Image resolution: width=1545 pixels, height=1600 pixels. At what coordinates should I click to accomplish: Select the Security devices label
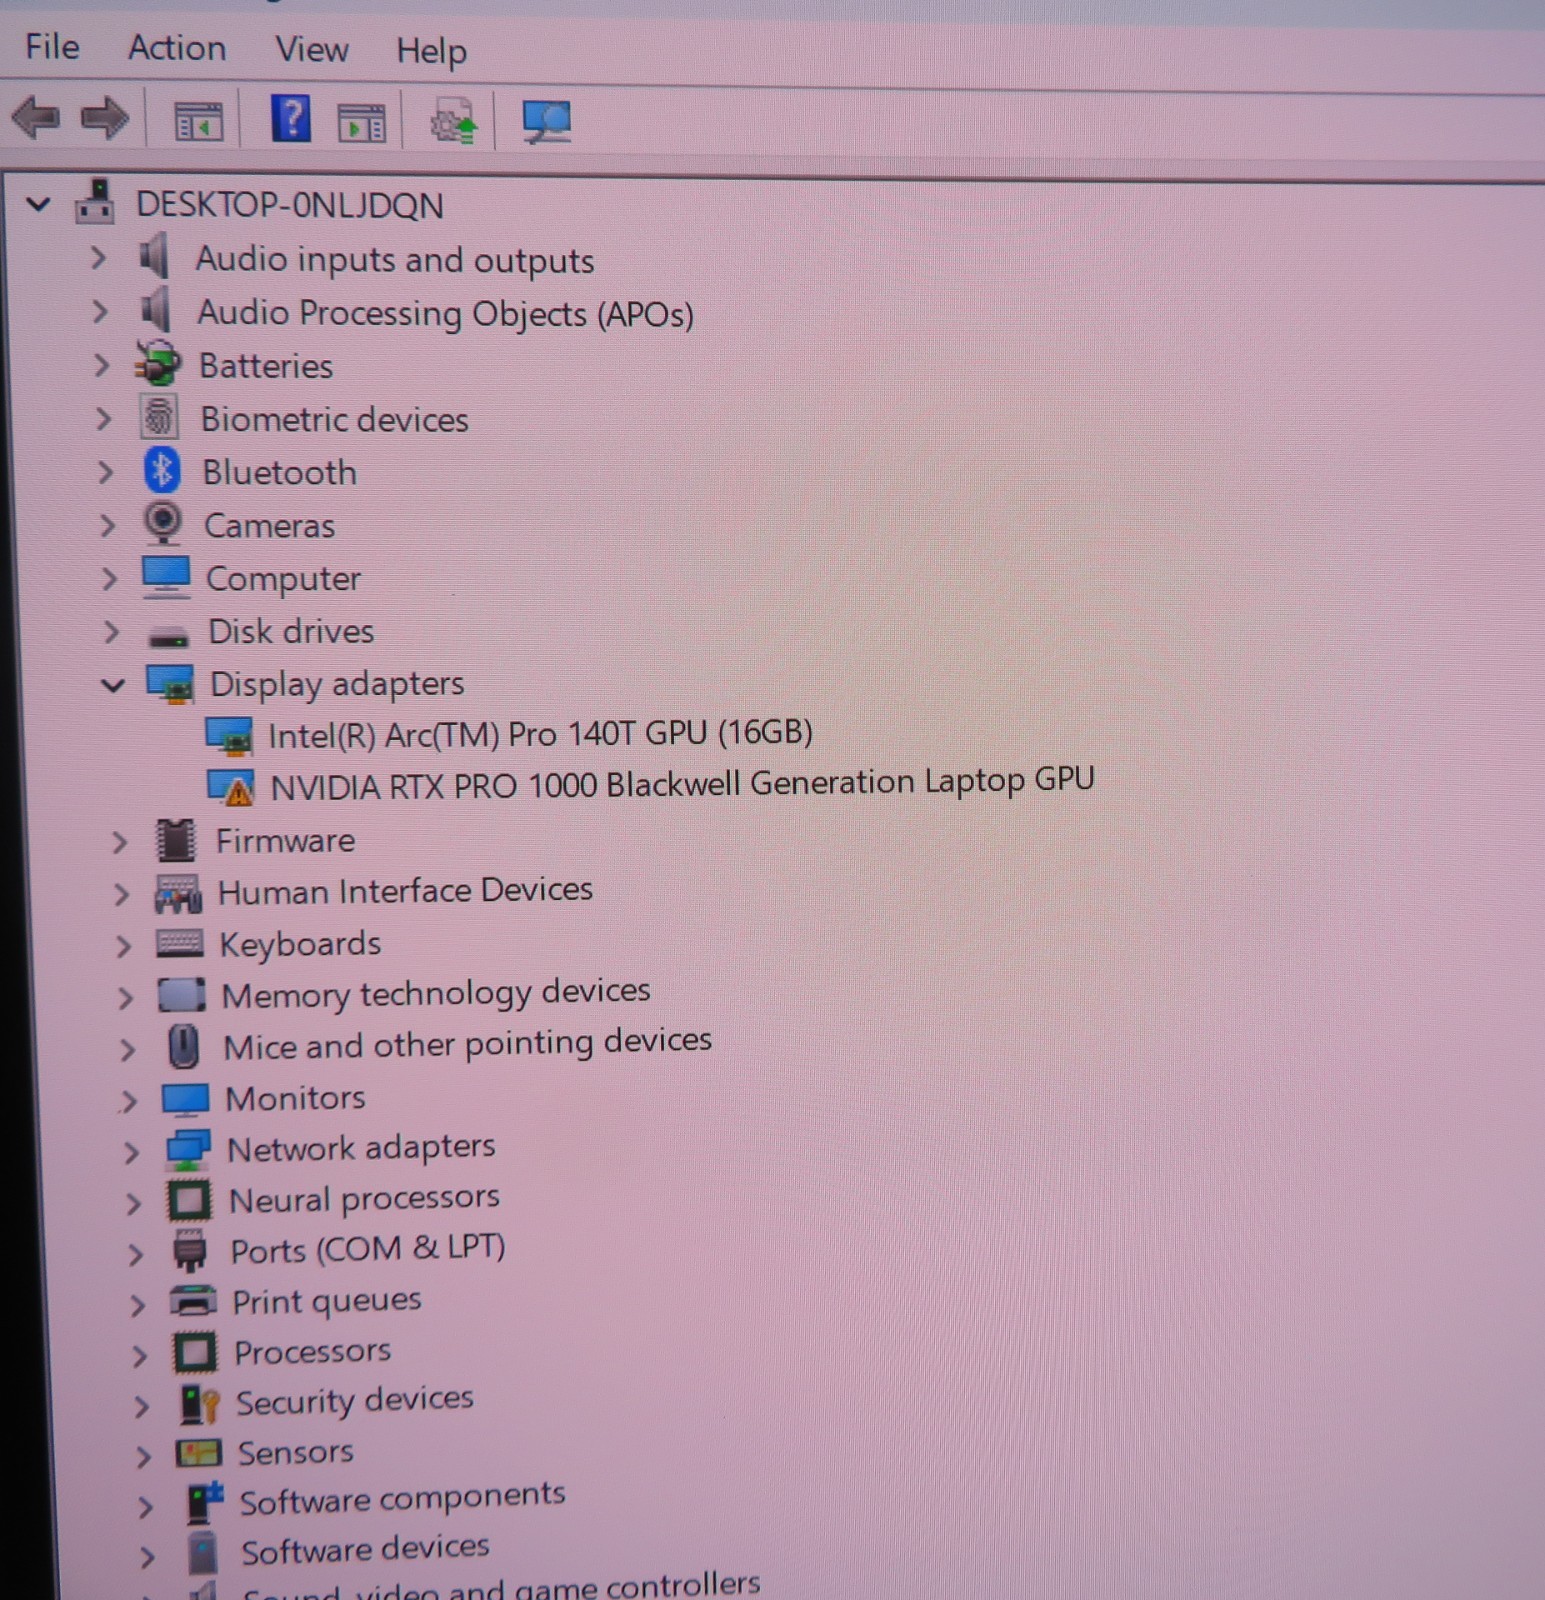(x=354, y=1401)
